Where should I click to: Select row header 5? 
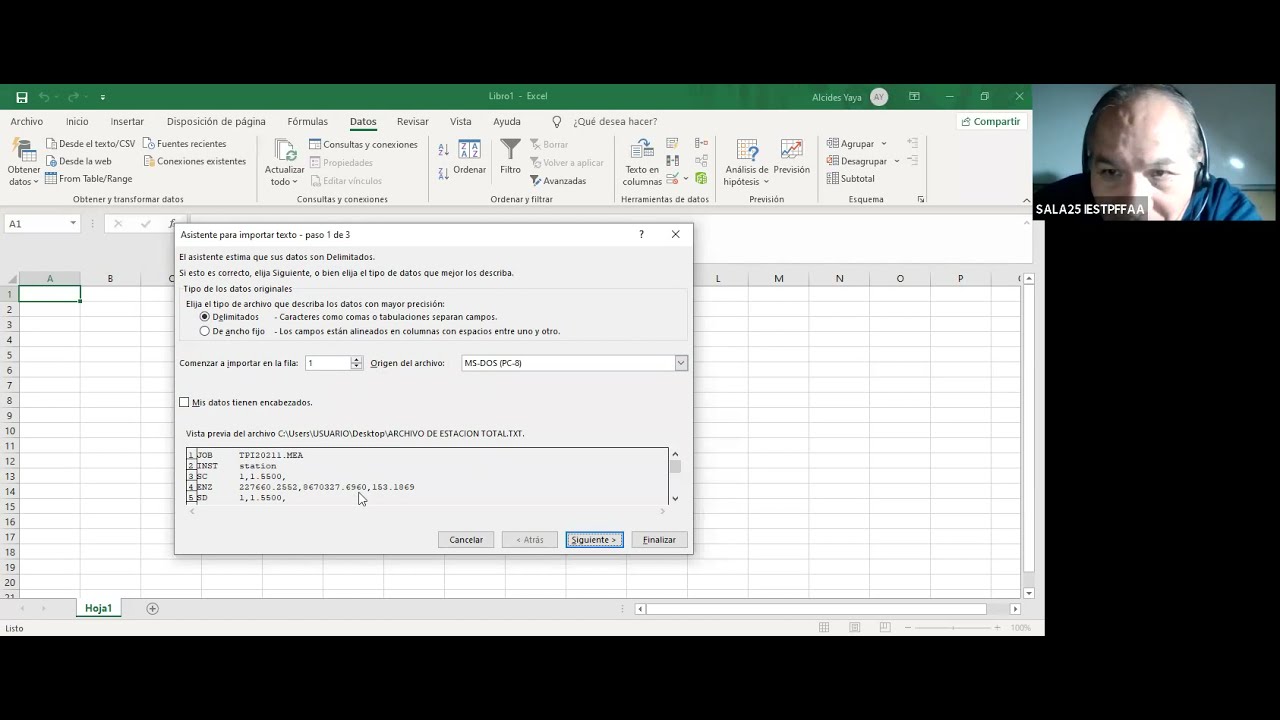pos(11,354)
